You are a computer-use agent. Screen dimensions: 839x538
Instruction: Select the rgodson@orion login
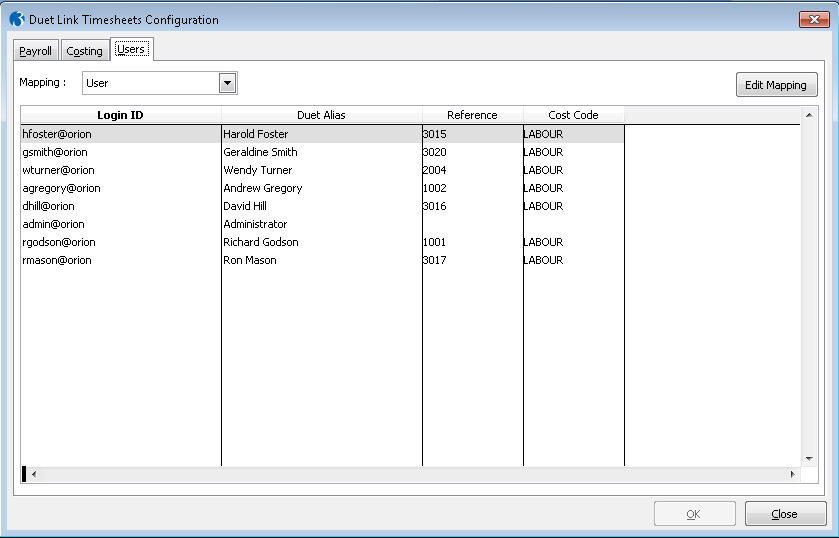click(x=59, y=243)
